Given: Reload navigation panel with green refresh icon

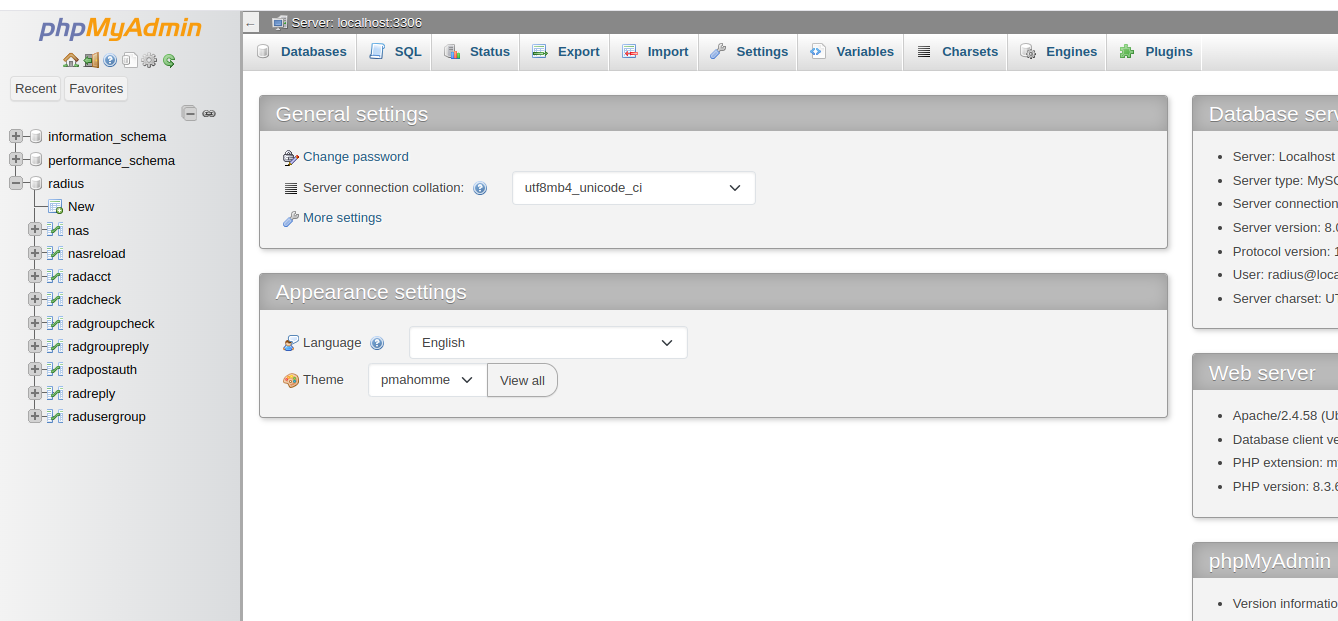Looking at the screenshot, I should tap(169, 60).
